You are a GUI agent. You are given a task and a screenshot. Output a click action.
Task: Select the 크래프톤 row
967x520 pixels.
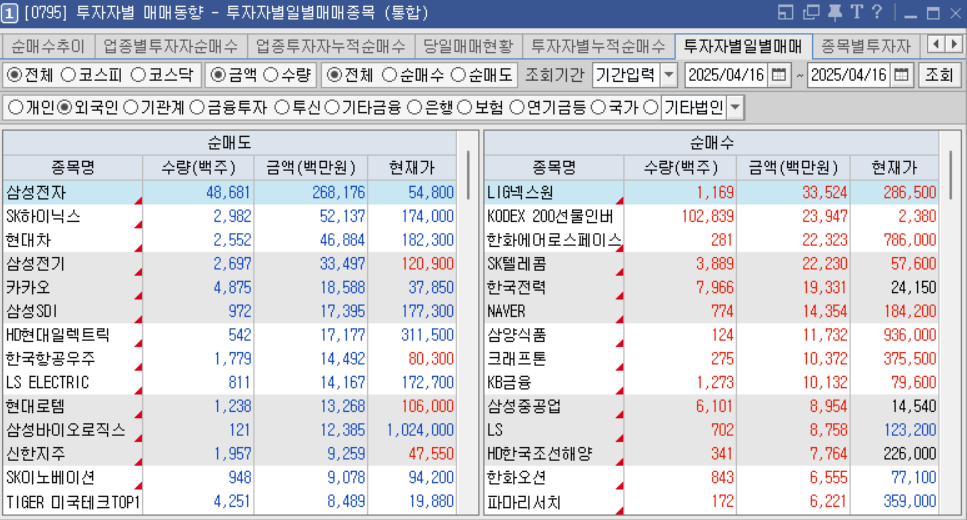(x=712, y=359)
